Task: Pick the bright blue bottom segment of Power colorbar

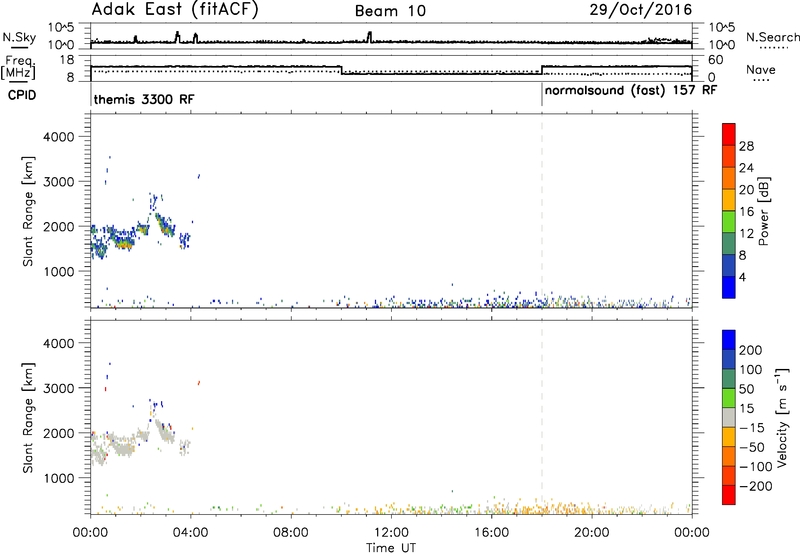Action: [x=729, y=287]
